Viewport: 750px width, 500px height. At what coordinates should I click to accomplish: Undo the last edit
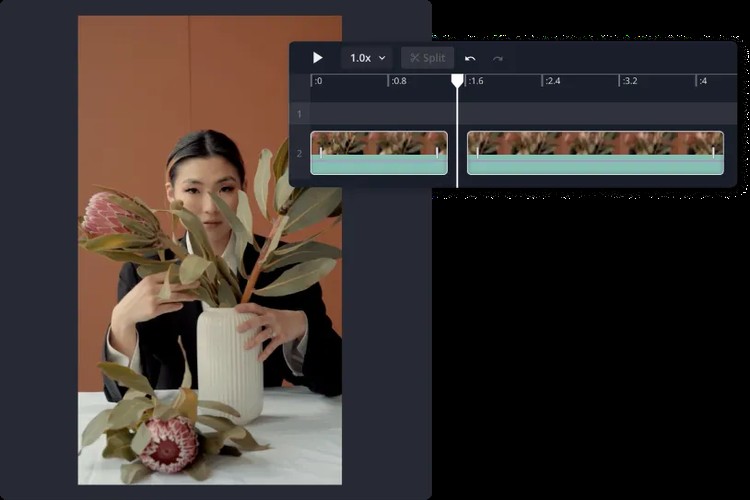click(x=470, y=58)
